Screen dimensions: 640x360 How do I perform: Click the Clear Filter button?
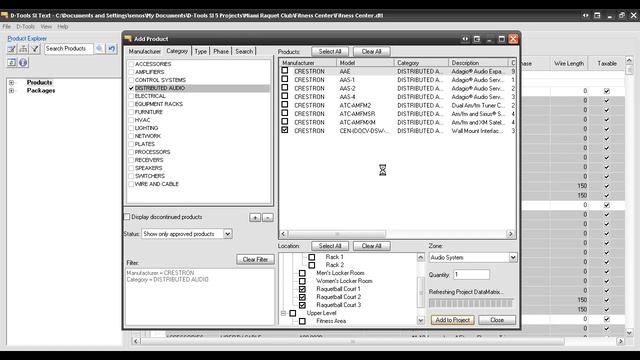(x=255, y=260)
